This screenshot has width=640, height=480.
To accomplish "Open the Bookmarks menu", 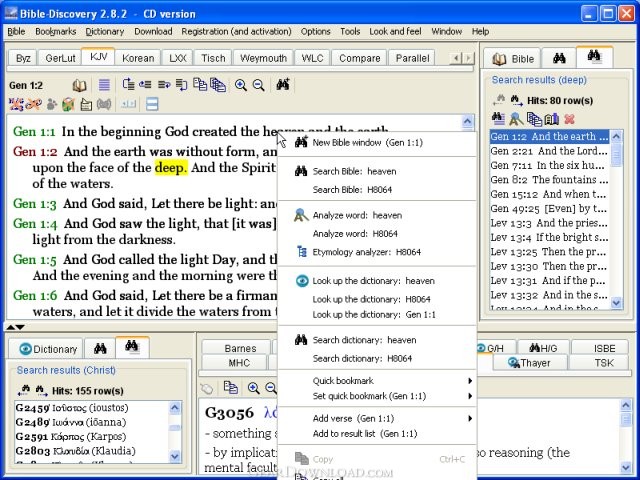I will pos(56,31).
